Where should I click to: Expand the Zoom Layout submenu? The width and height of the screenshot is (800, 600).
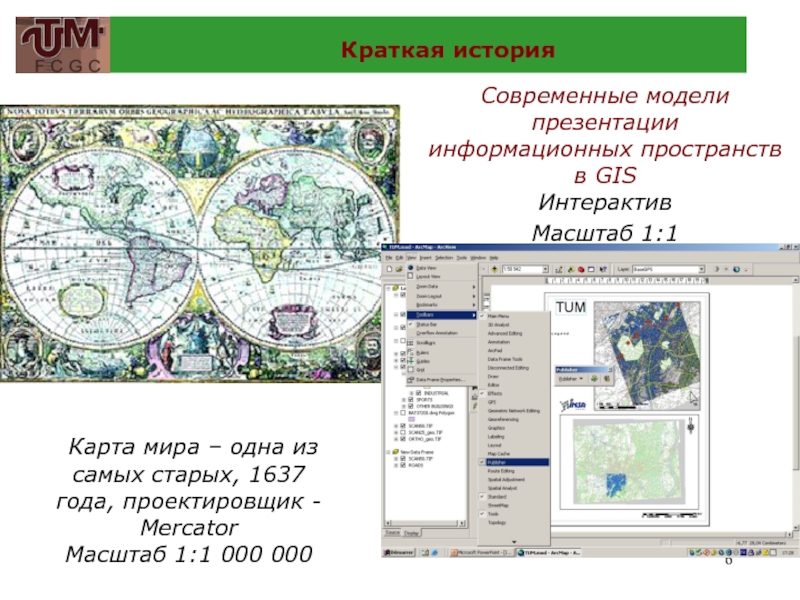[473, 296]
